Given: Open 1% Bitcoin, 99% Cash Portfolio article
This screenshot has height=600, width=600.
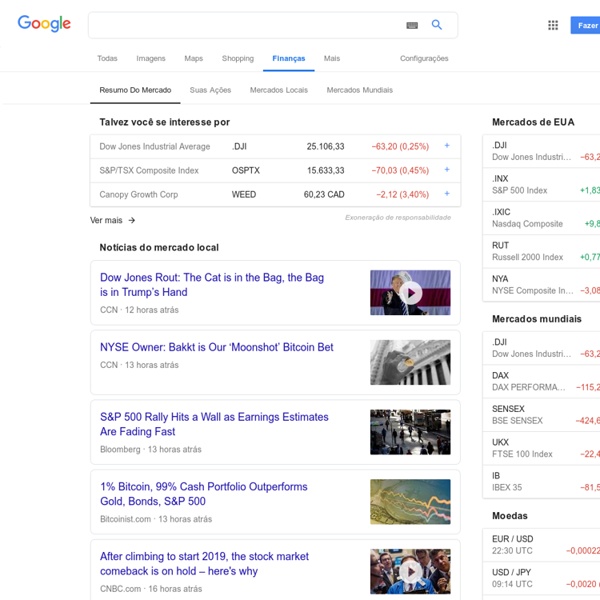Looking at the screenshot, I should [204, 494].
